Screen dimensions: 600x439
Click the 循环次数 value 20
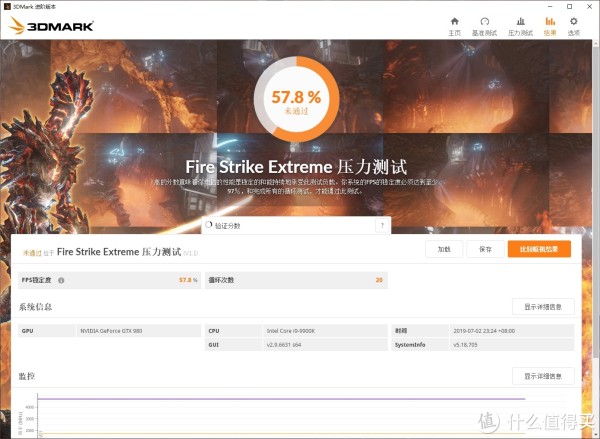coord(379,280)
